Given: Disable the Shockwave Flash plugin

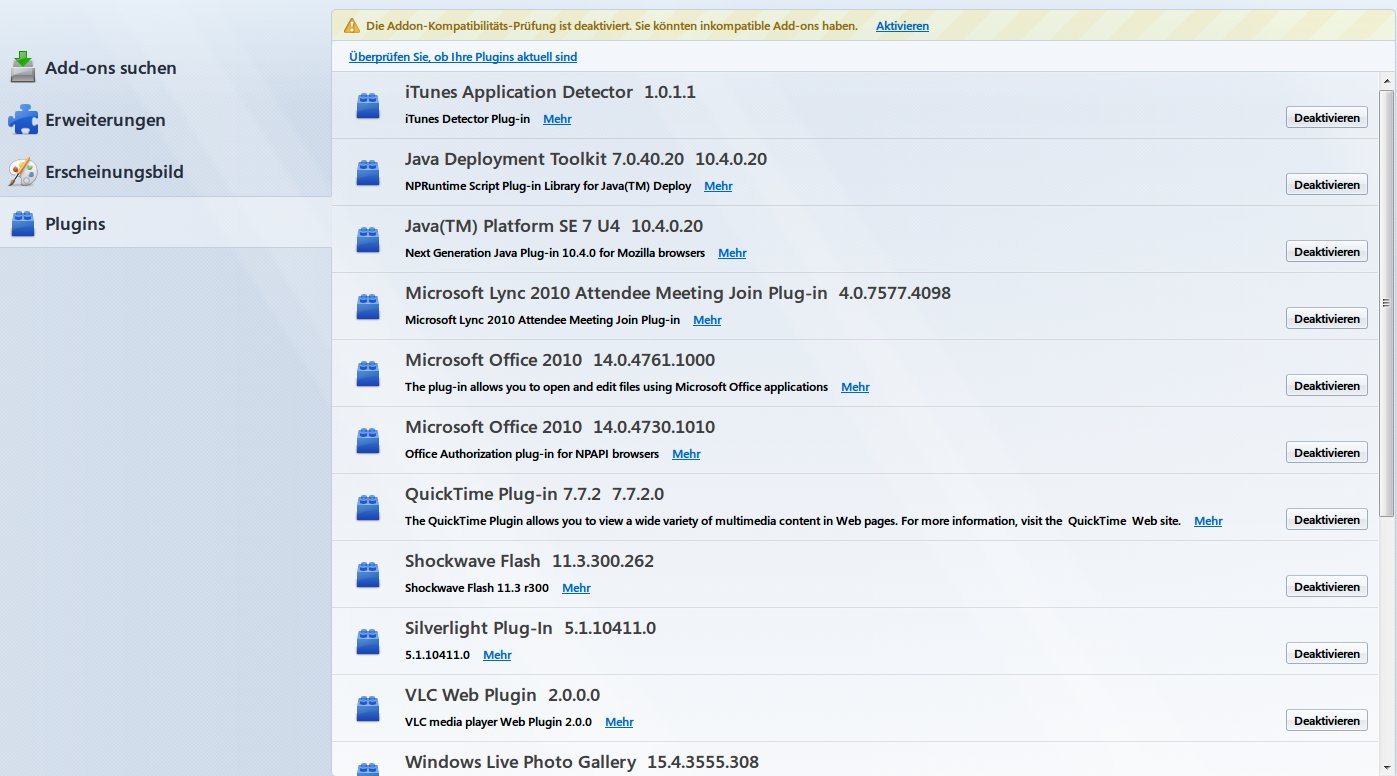Looking at the screenshot, I should pos(1326,586).
